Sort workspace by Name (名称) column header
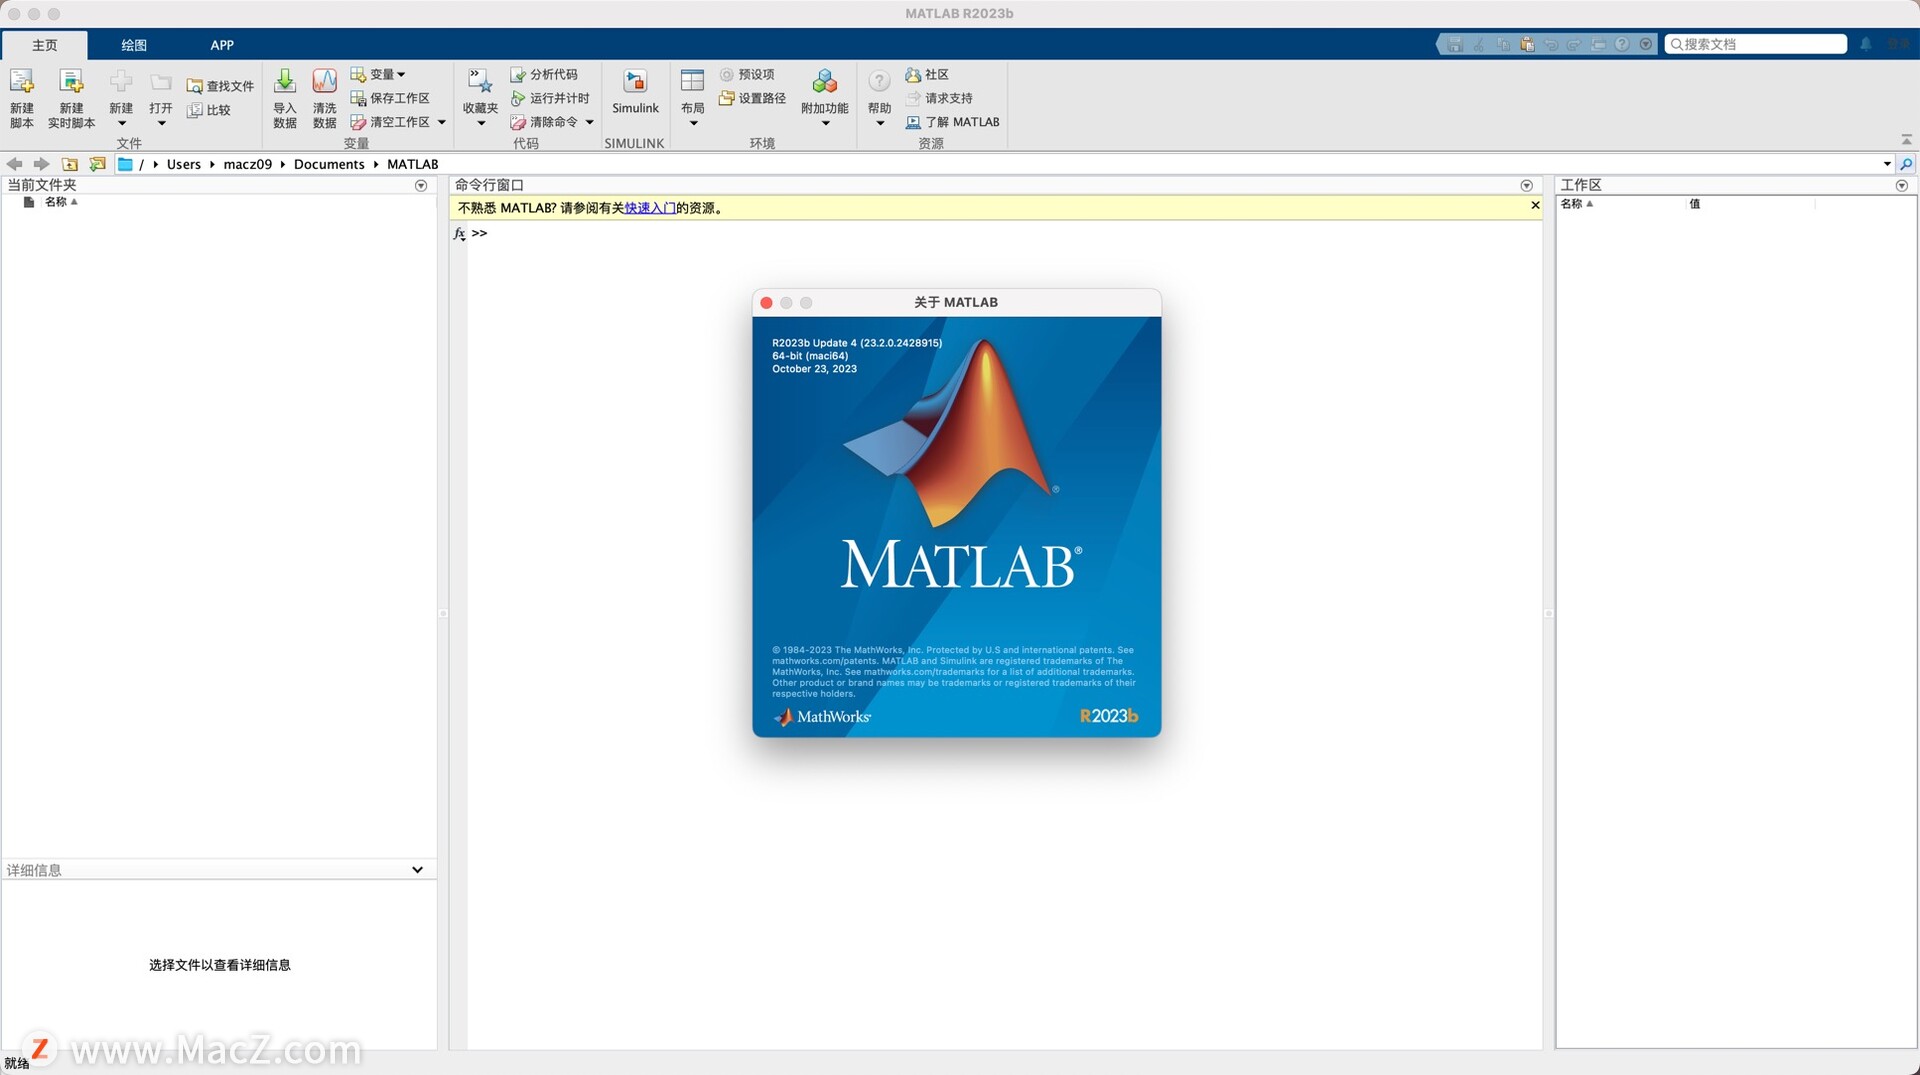This screenshot has height=1075, width=1920. (x=1577, y=204)
